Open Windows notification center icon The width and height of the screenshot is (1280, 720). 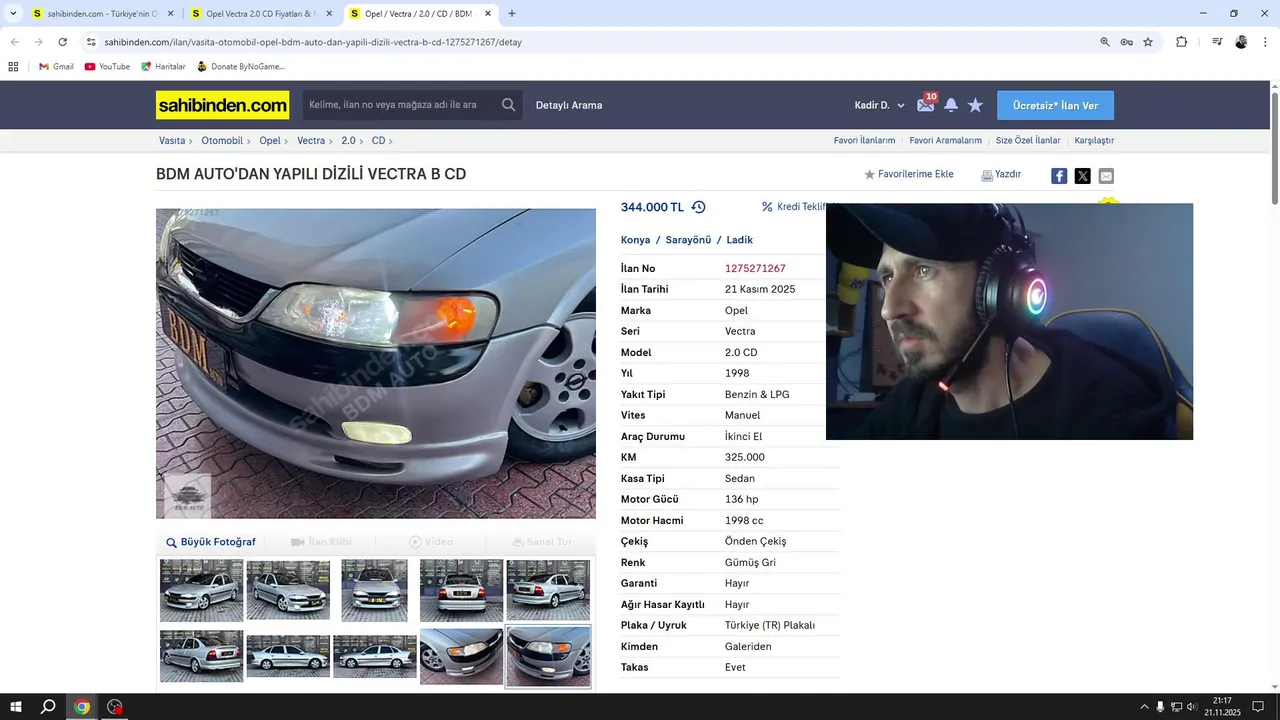click(x=1258, y=707)
